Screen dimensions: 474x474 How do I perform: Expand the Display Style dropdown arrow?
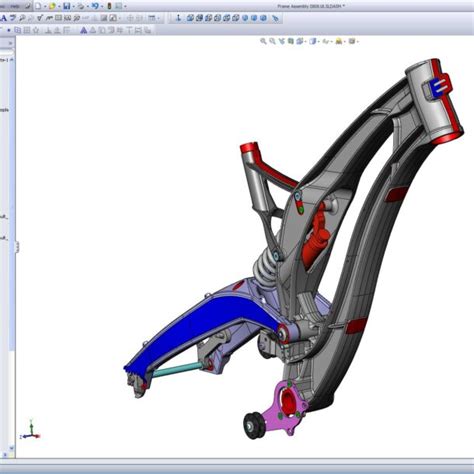(x=319, y=42)
